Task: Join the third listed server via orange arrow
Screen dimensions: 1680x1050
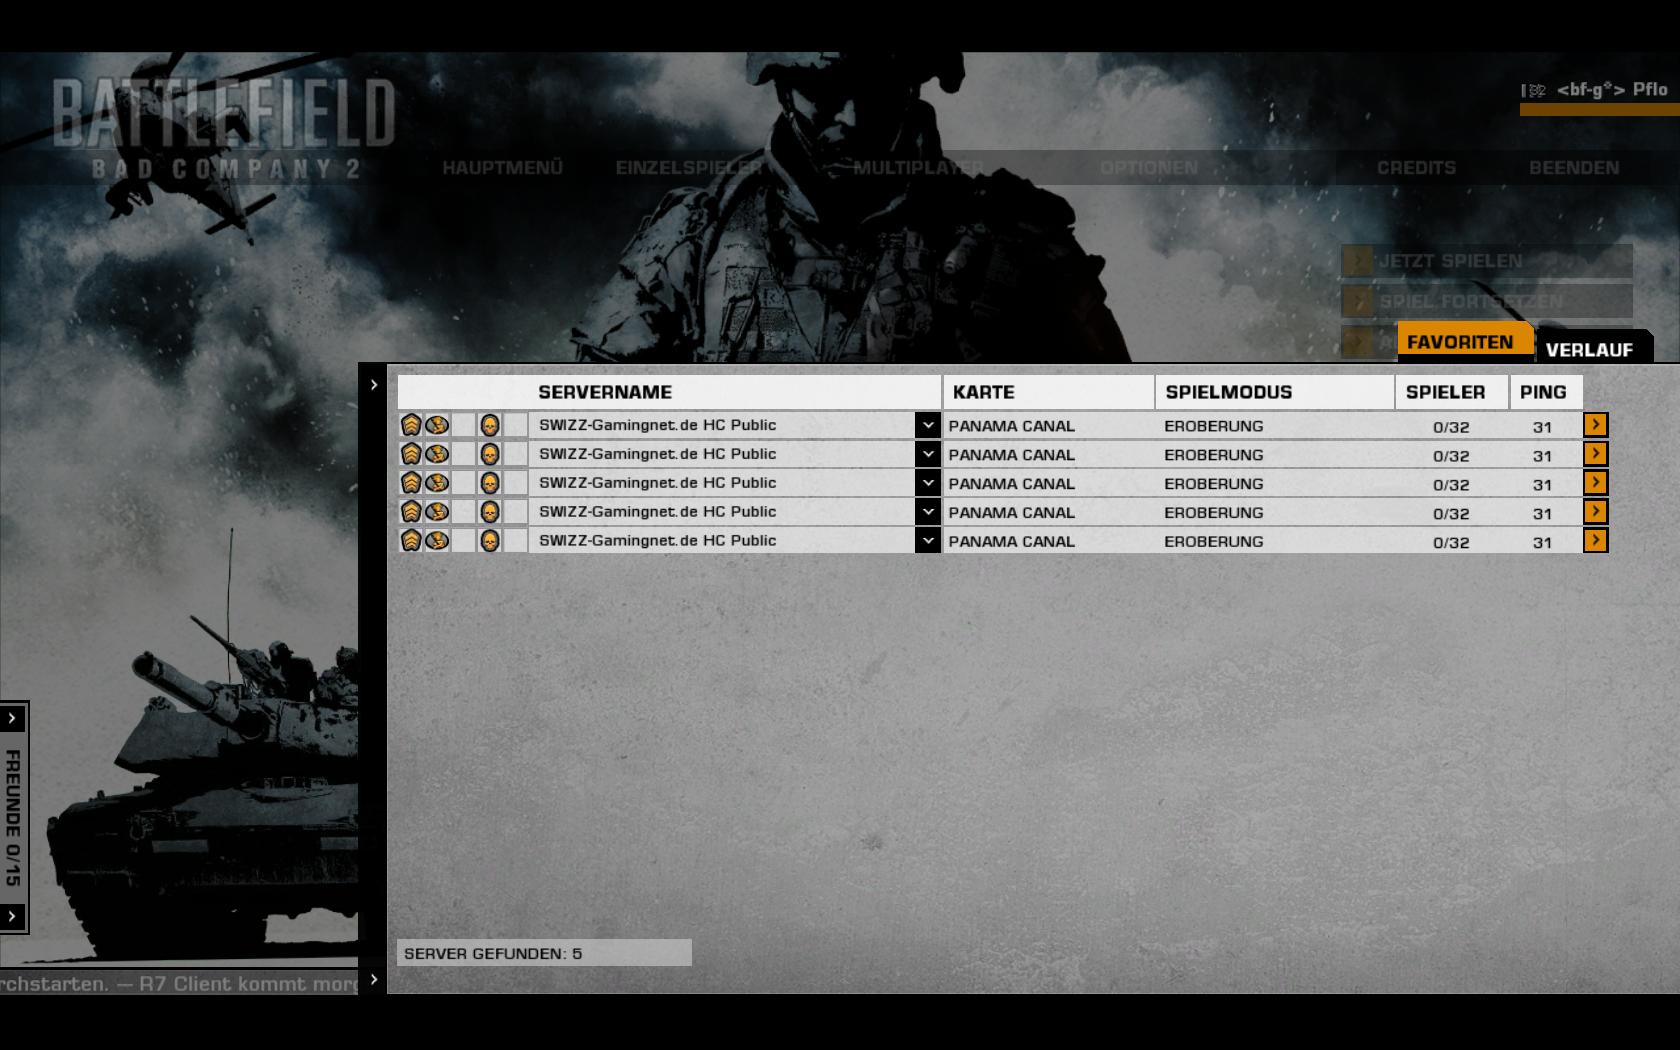Action: click(x=1595, y=483)
